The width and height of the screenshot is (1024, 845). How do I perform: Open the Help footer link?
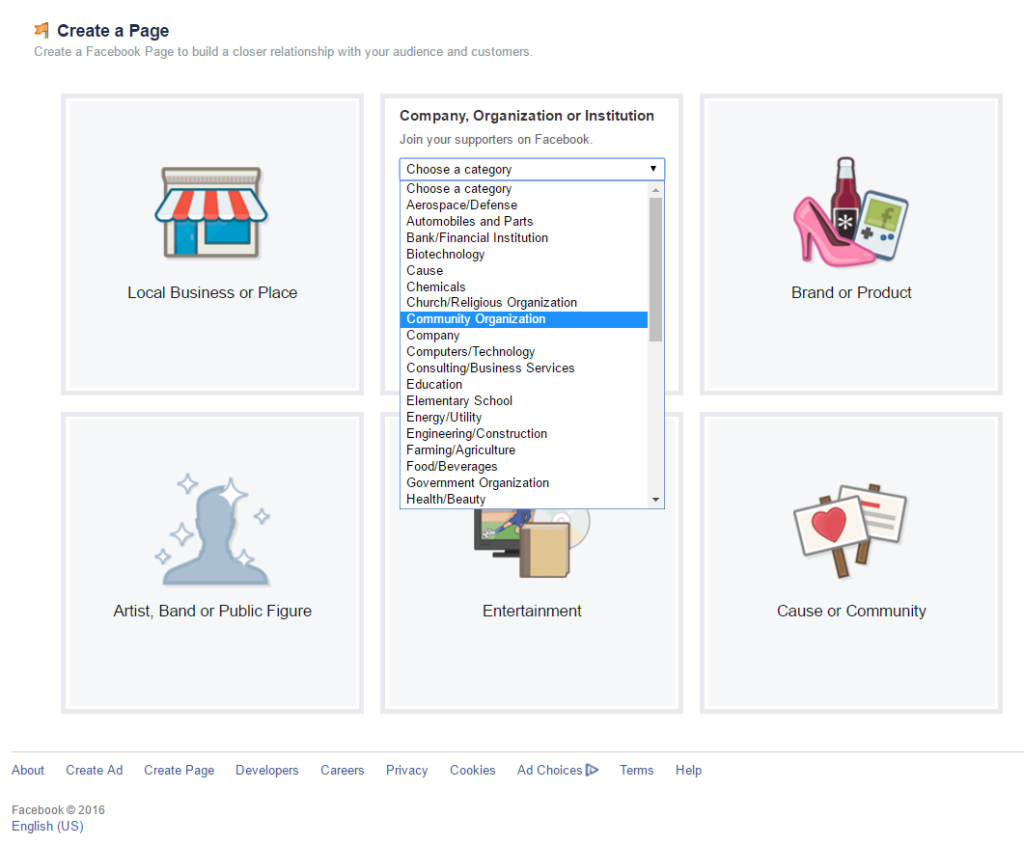[688, 770]
